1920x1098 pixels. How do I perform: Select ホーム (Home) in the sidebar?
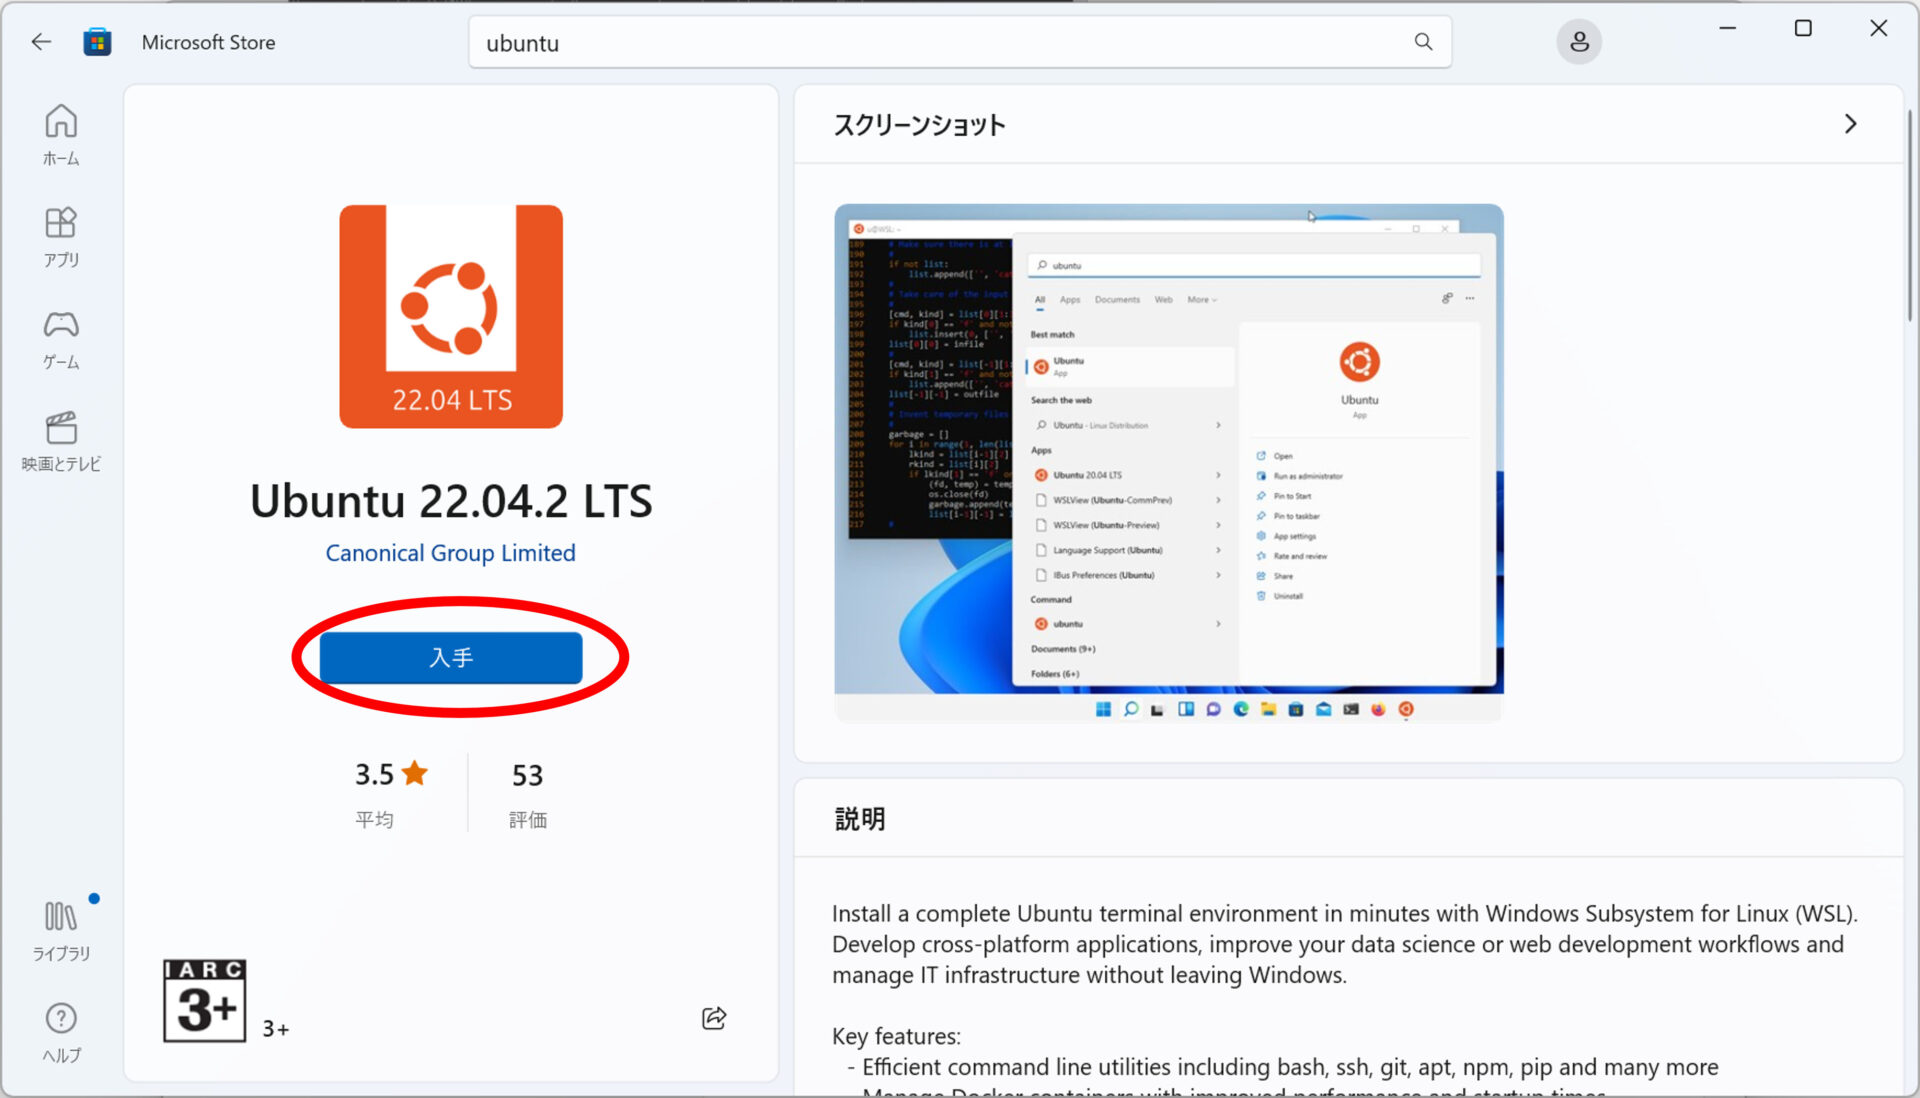pyautogui.click(x=61, y=134)
